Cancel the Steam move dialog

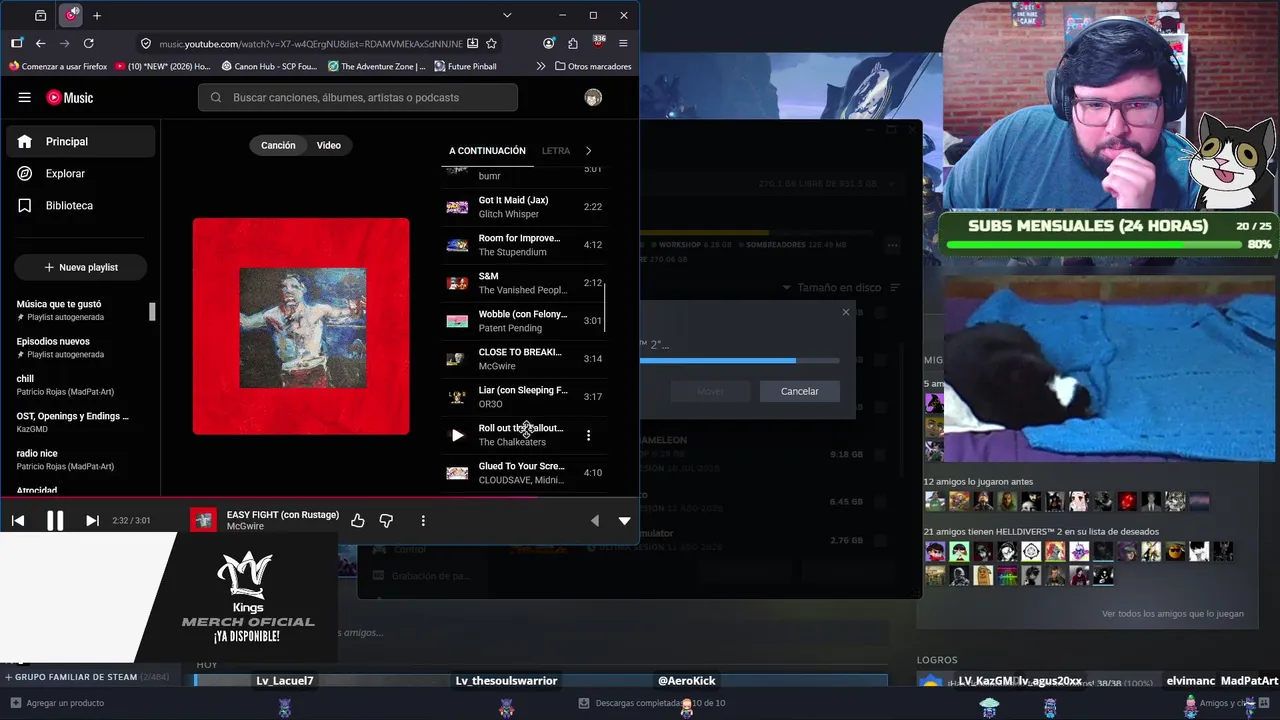pos(799,391)
